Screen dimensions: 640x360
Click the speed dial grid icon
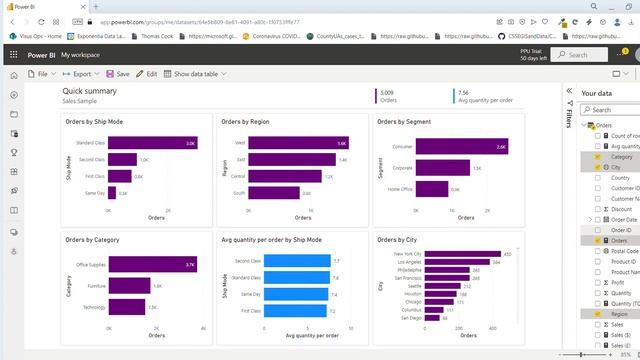pos(56,22)
